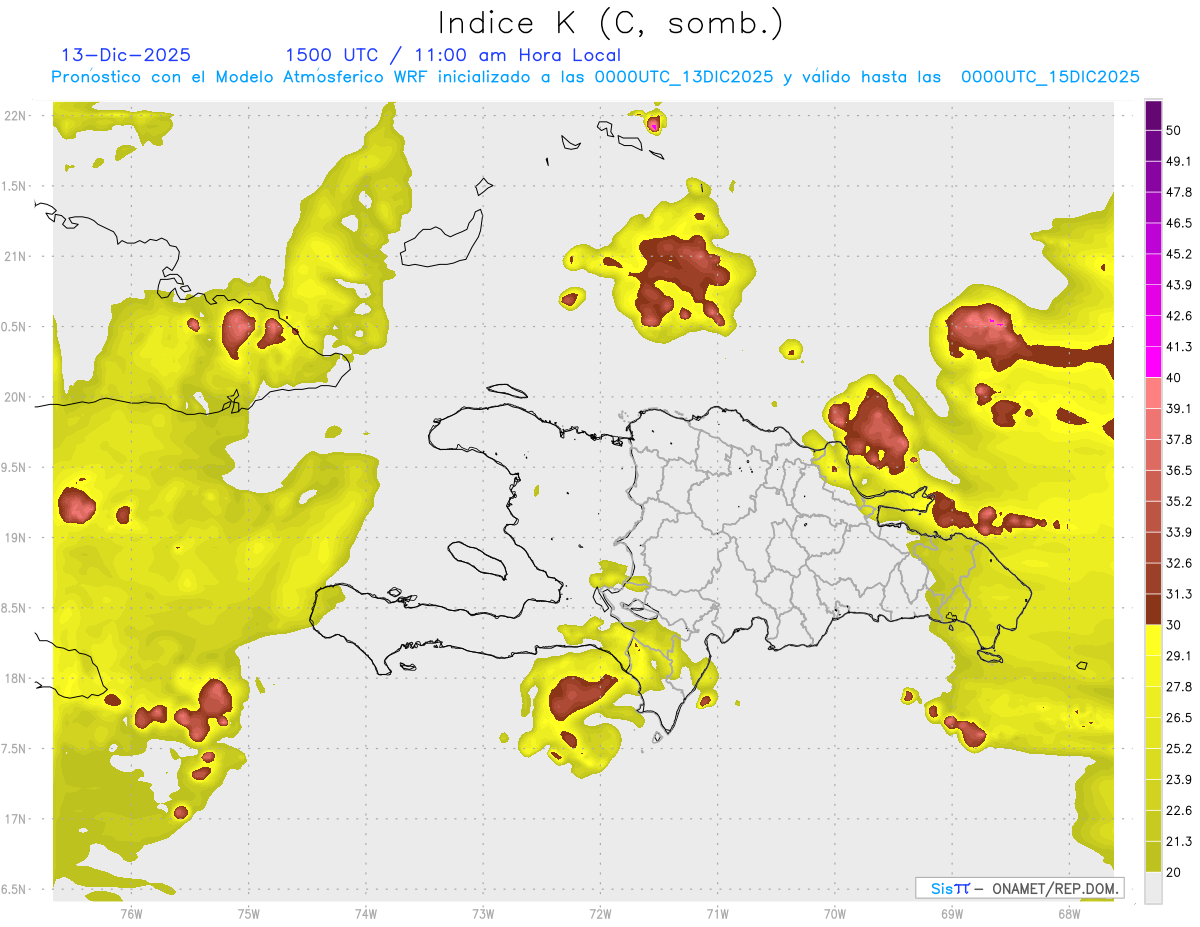Click the 74W longitude axis label

tap(365, 913)
